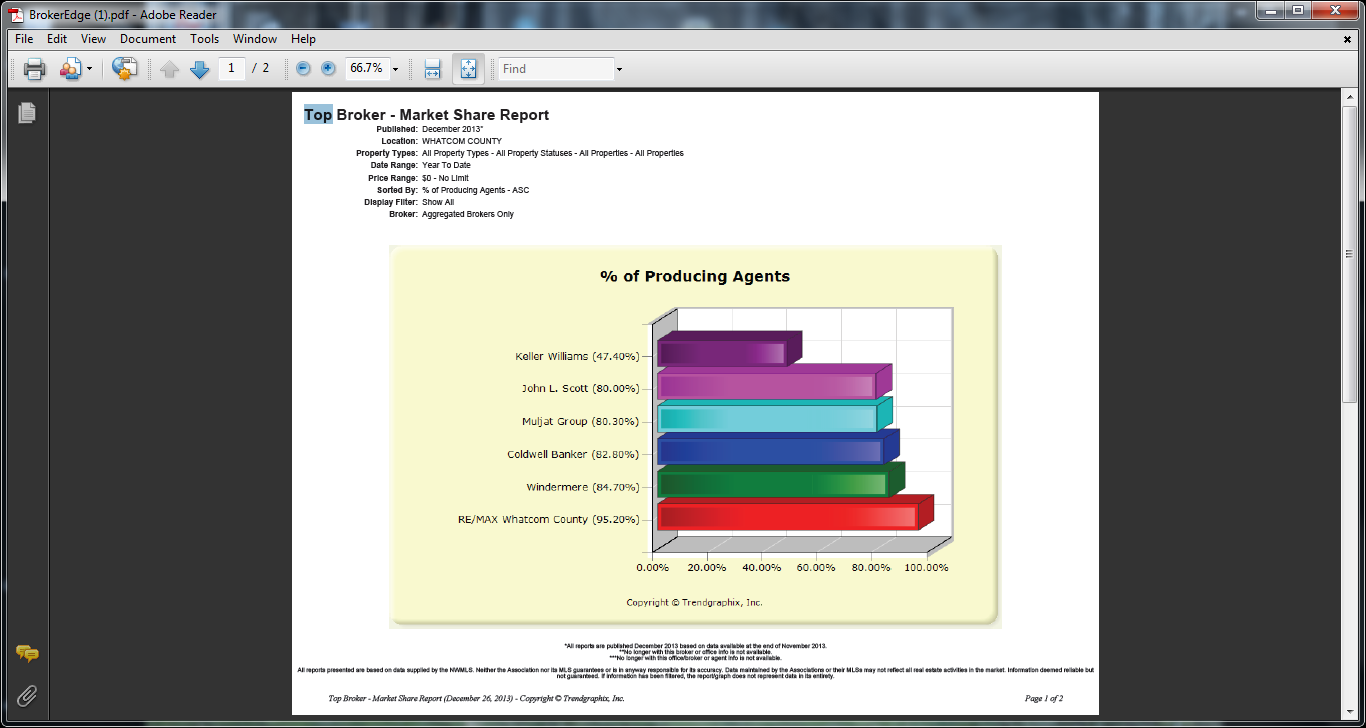Click the WHATCOM COUNTY location text
Screen dimensions: 1366x728
tap(462, 141)
